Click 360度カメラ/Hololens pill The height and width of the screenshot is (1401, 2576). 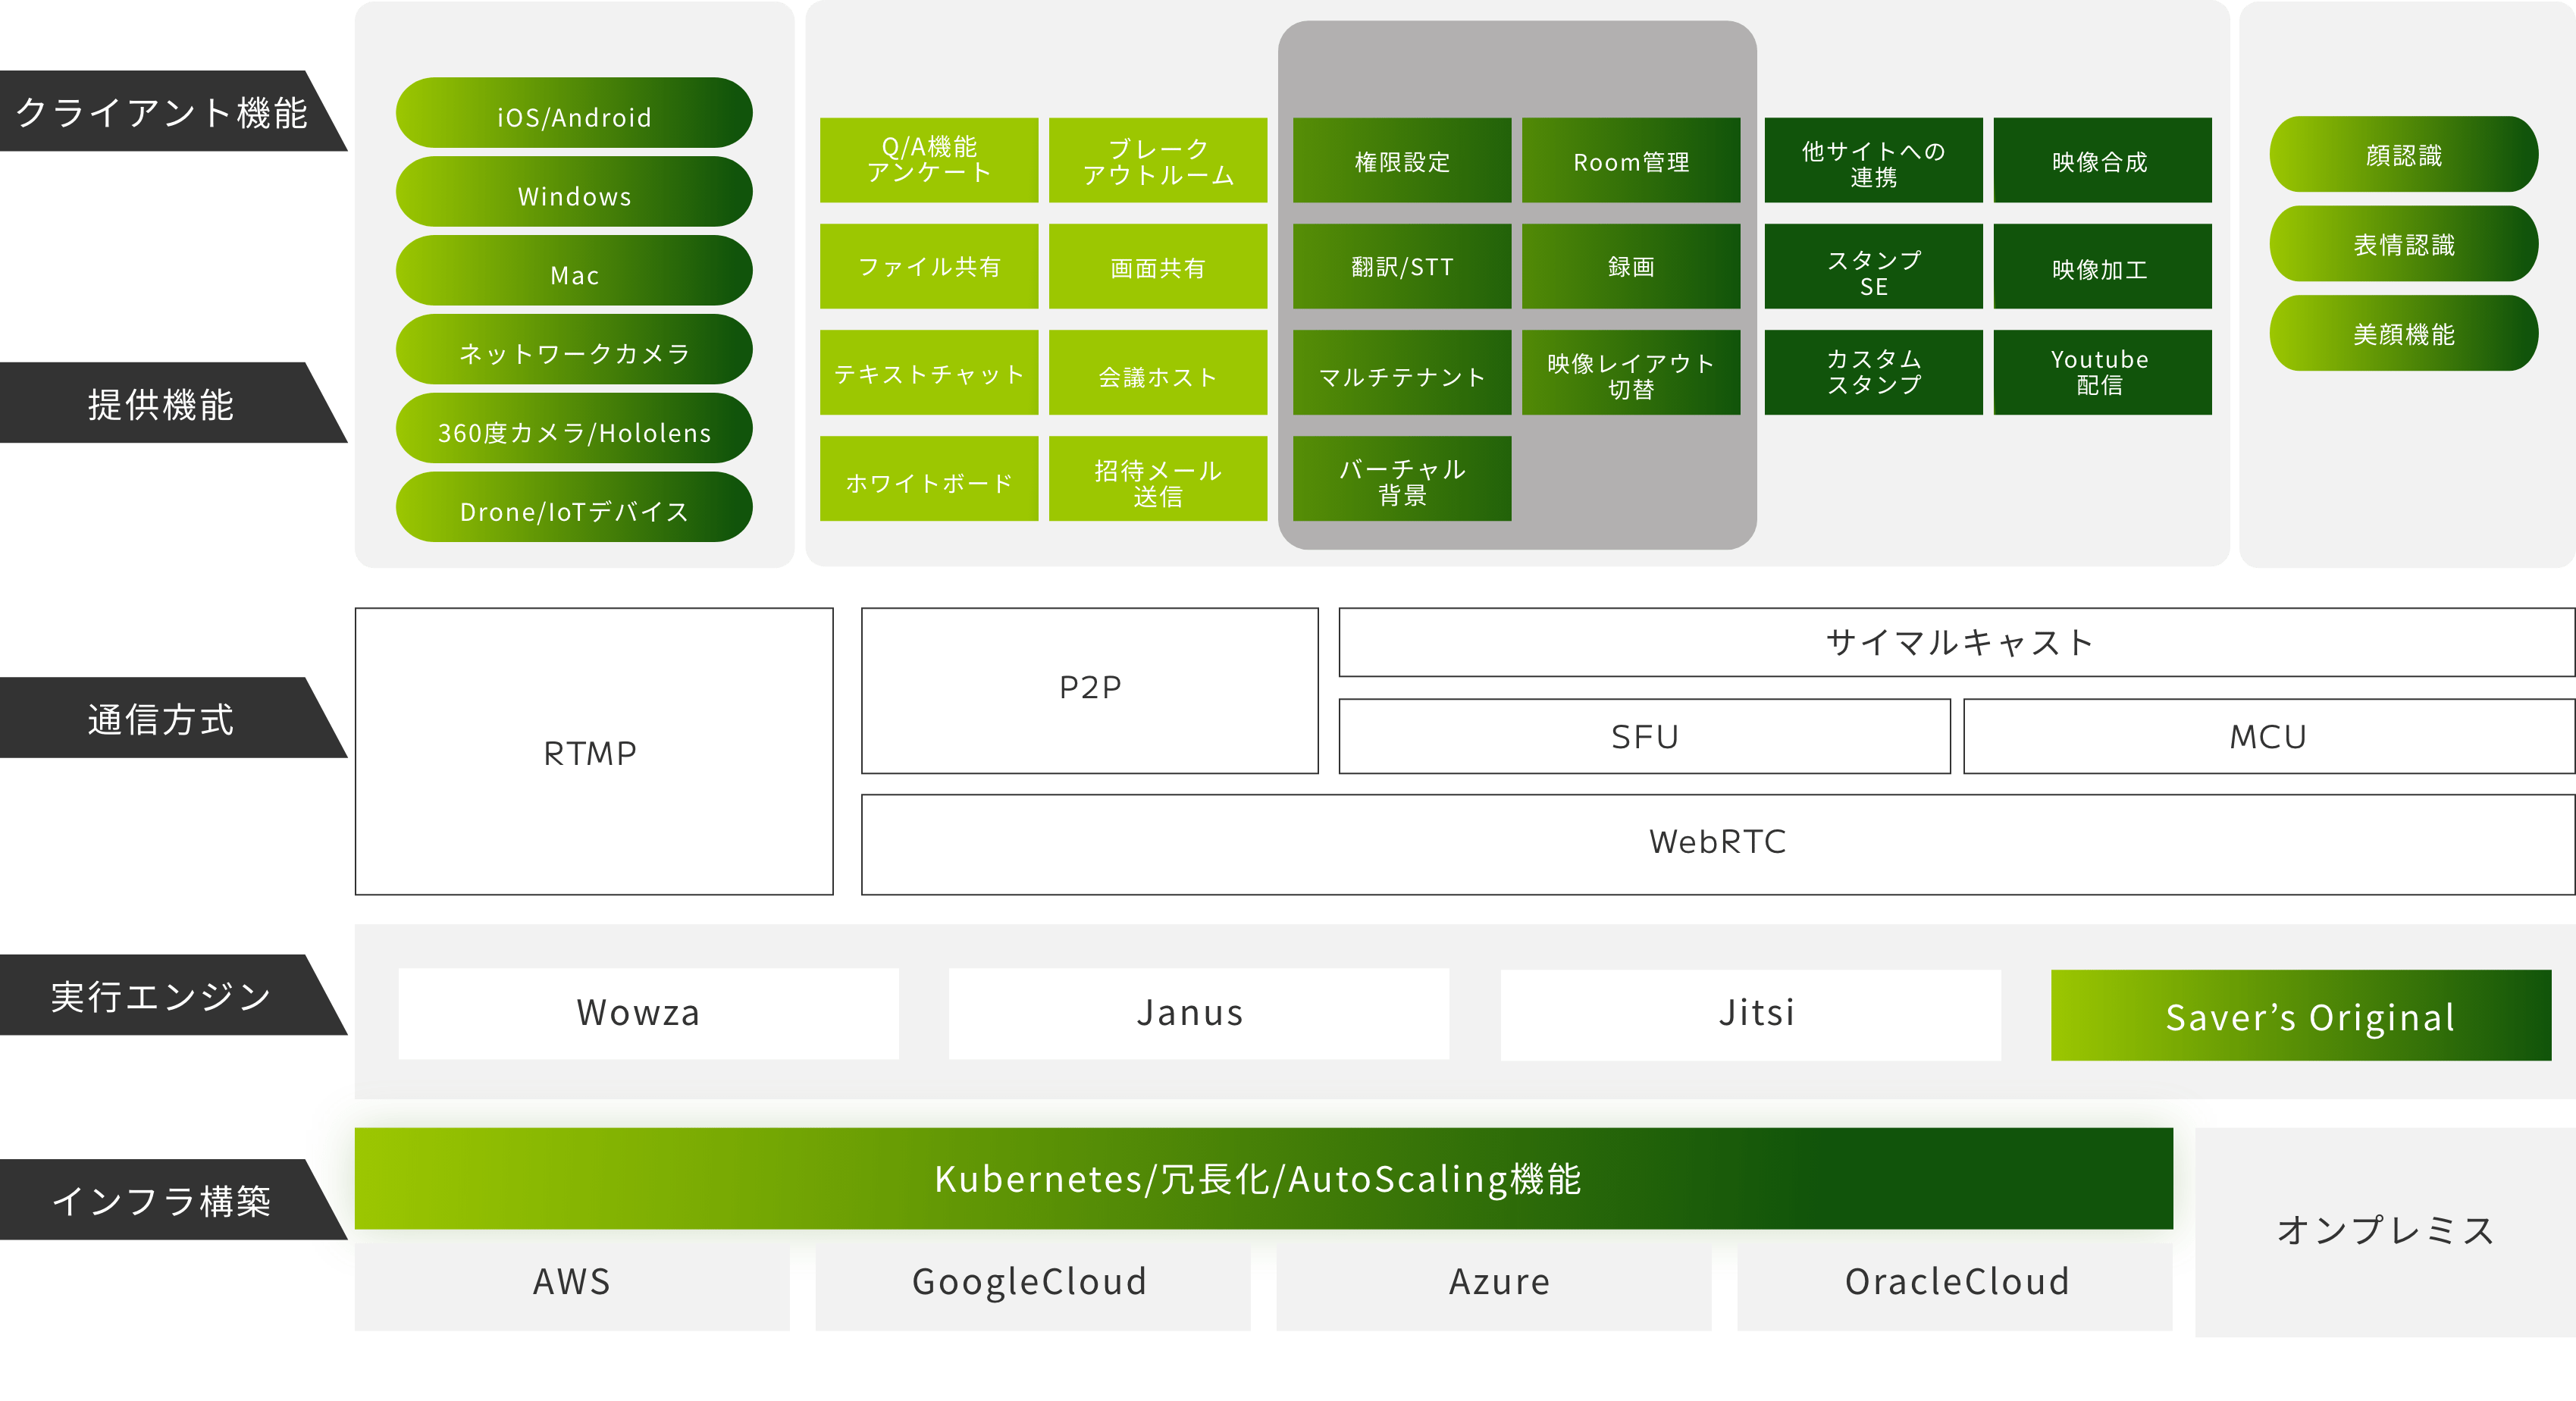[x=574, y=429]
